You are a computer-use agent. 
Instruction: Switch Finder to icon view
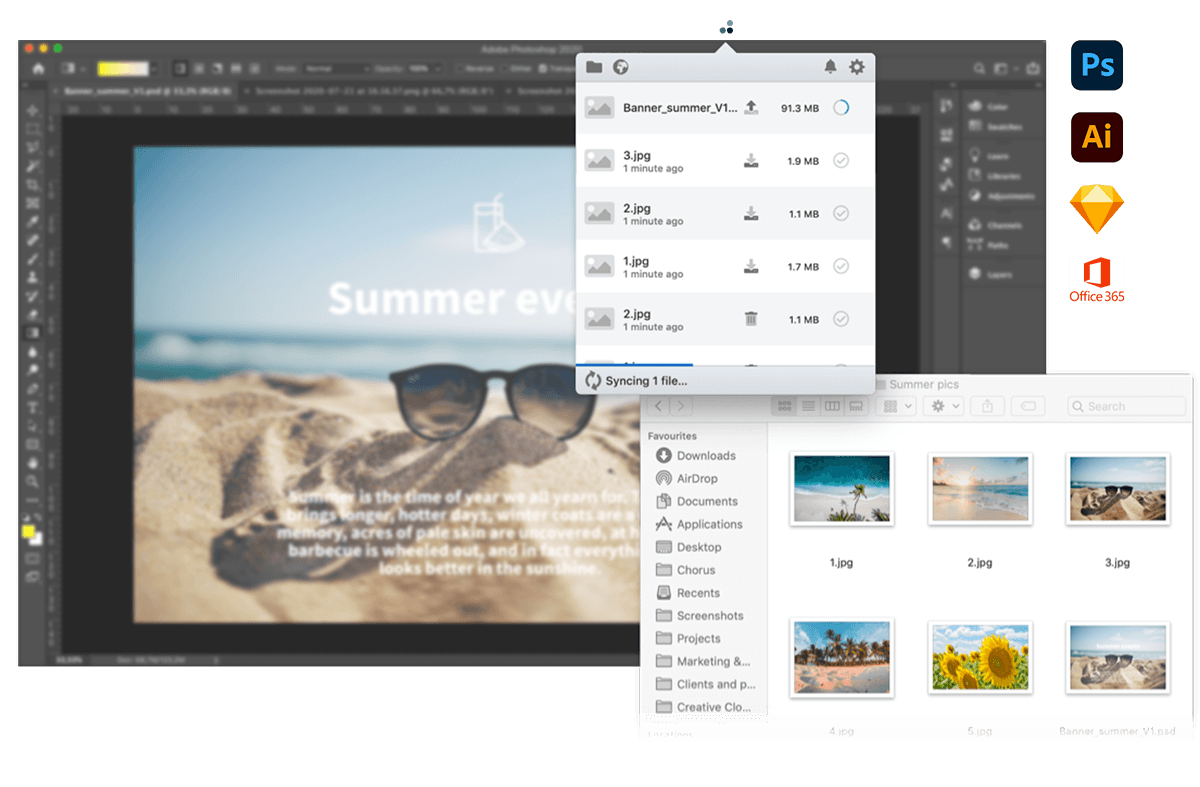(785, 406)
